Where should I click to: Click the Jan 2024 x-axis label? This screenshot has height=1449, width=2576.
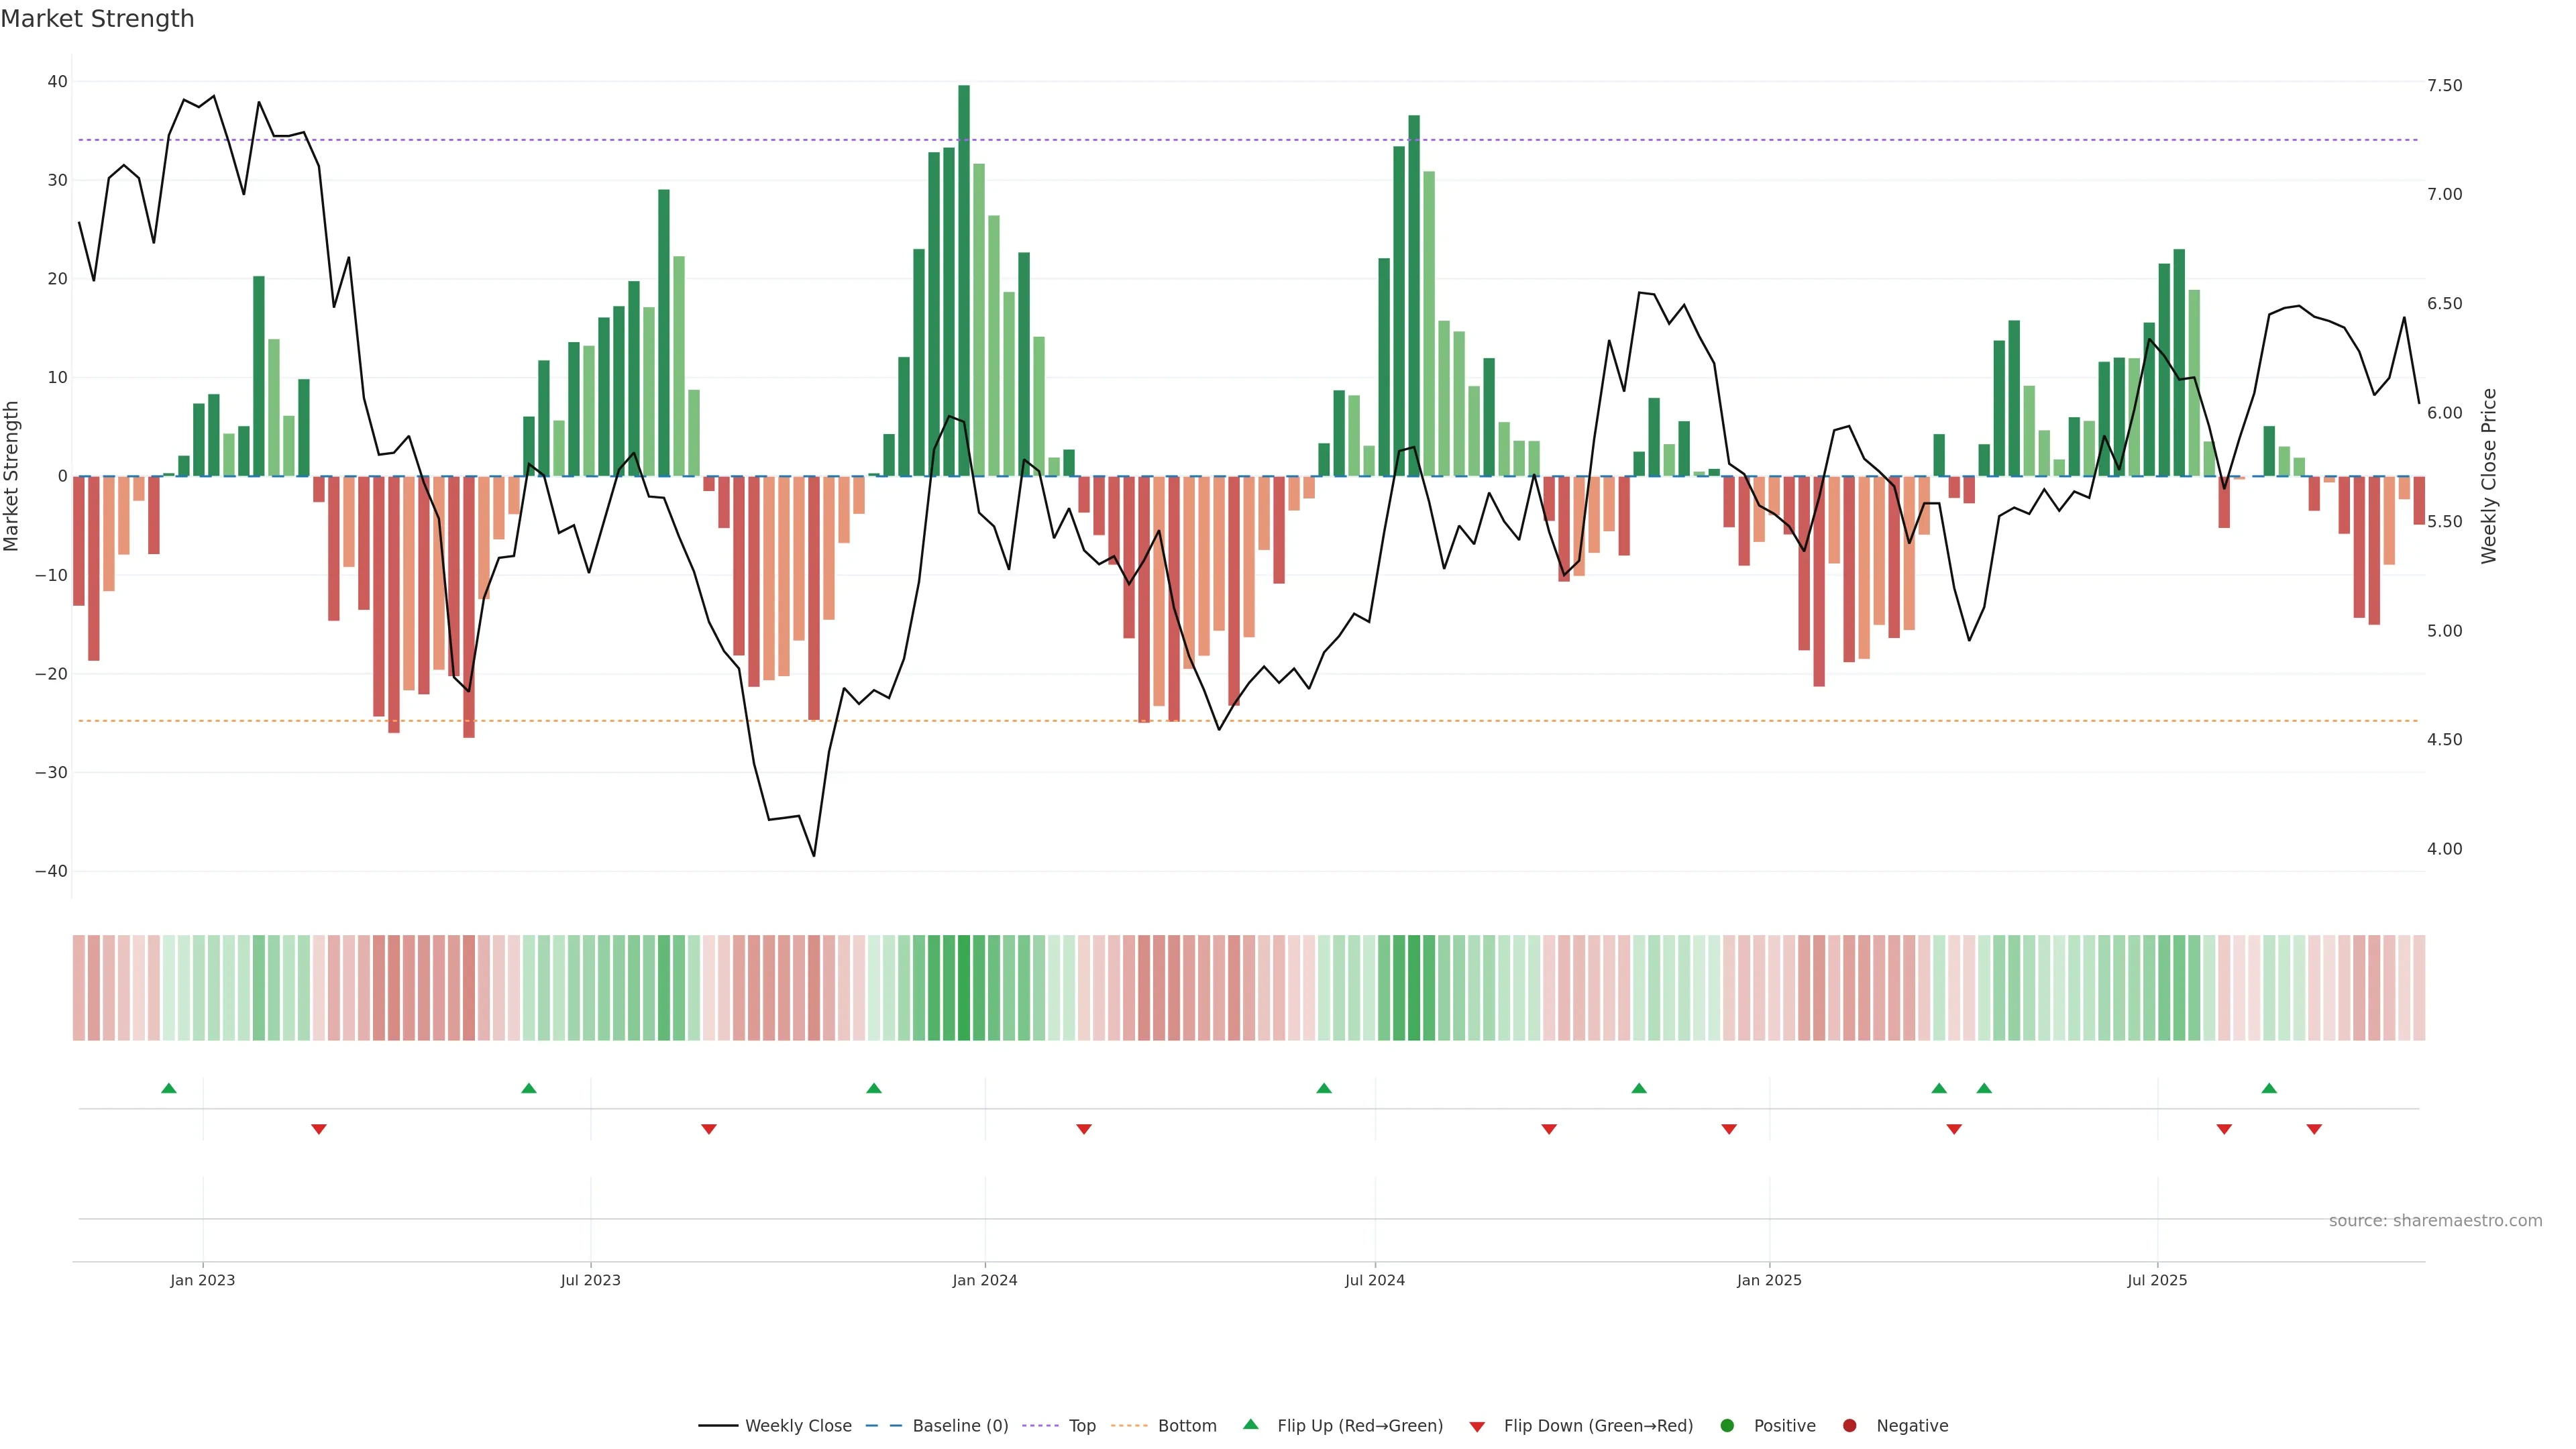click(x=984, y=1280)
